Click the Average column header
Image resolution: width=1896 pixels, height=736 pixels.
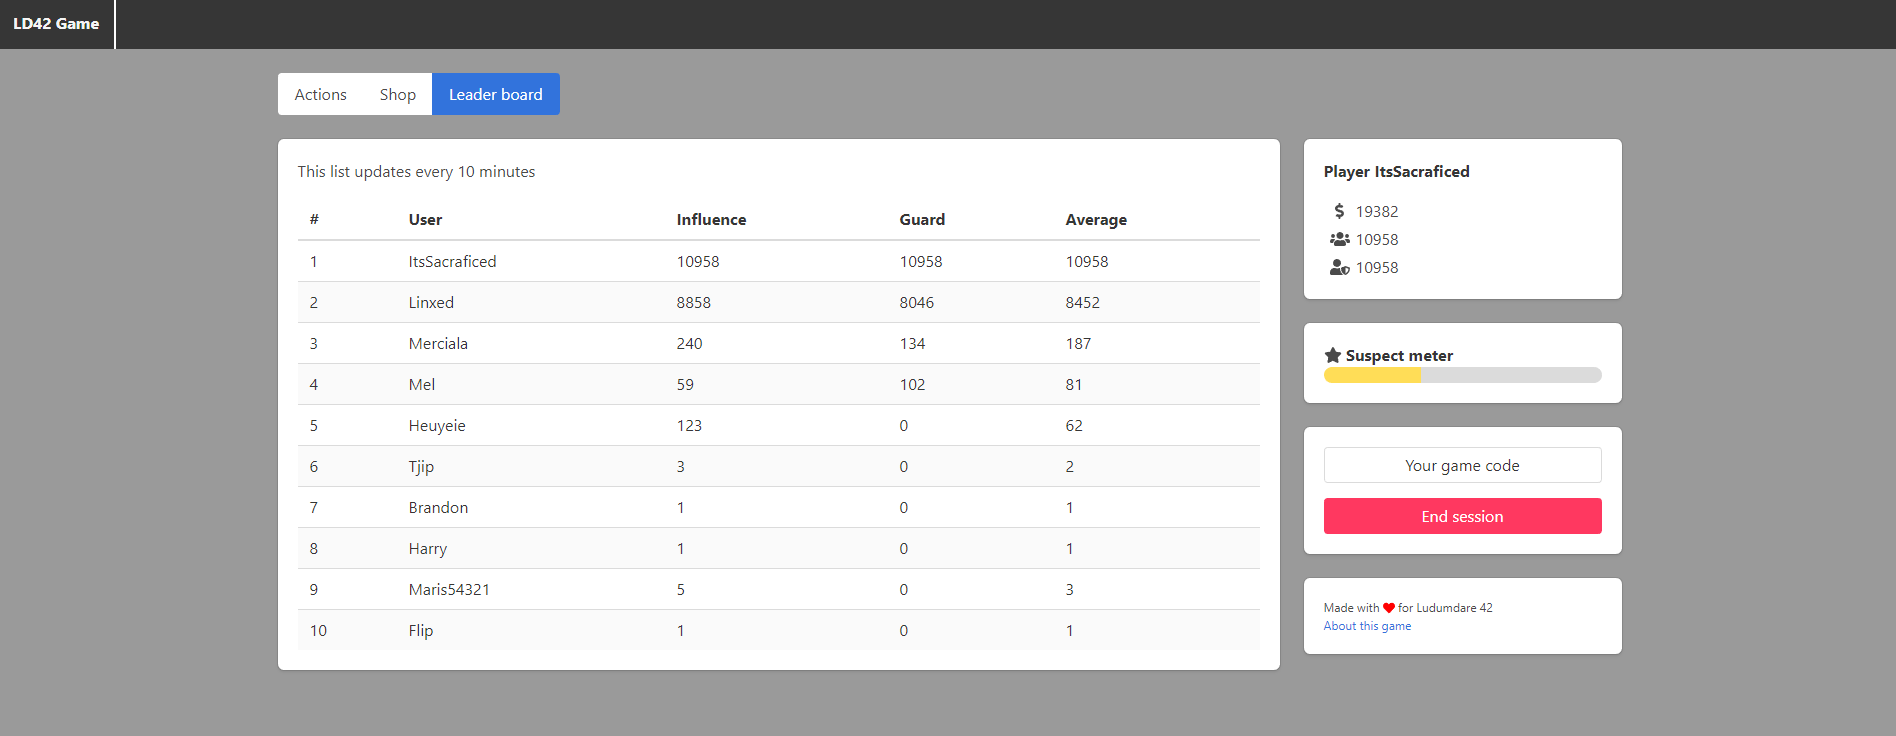pos(1096,220)
